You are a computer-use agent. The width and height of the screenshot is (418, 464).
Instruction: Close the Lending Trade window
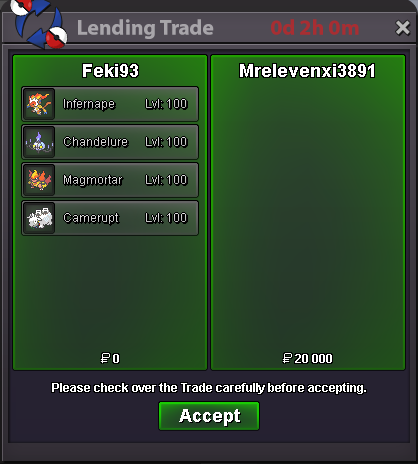[x=402, y=28]
